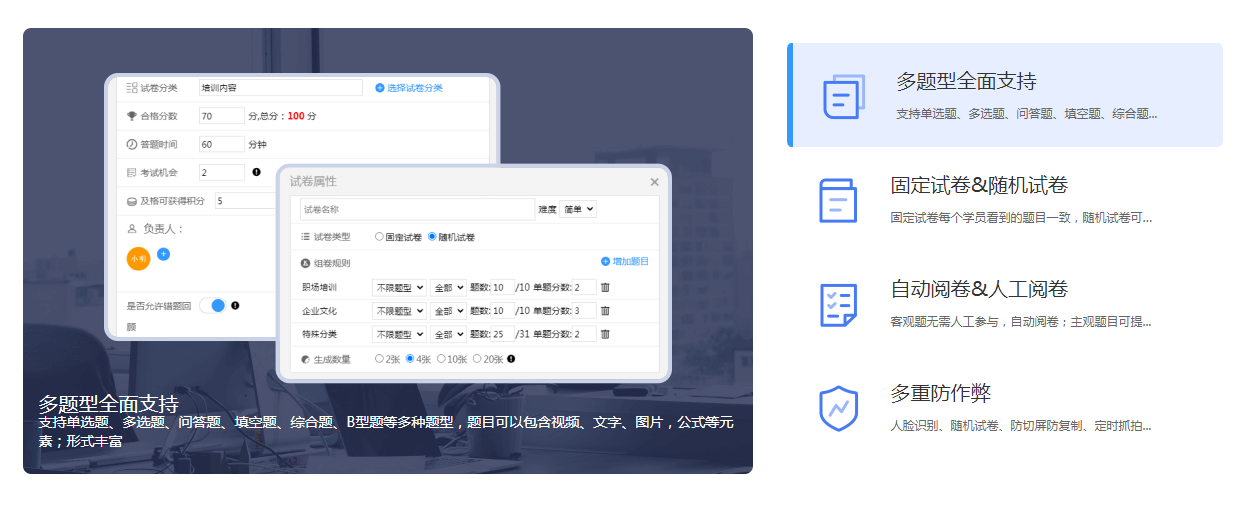Image resolution: width=1238 pixels, height=510 pixels.
Task: Click the checklist icon beside 自动阅卷&人工阅卷
Action: tap(838, 304)
